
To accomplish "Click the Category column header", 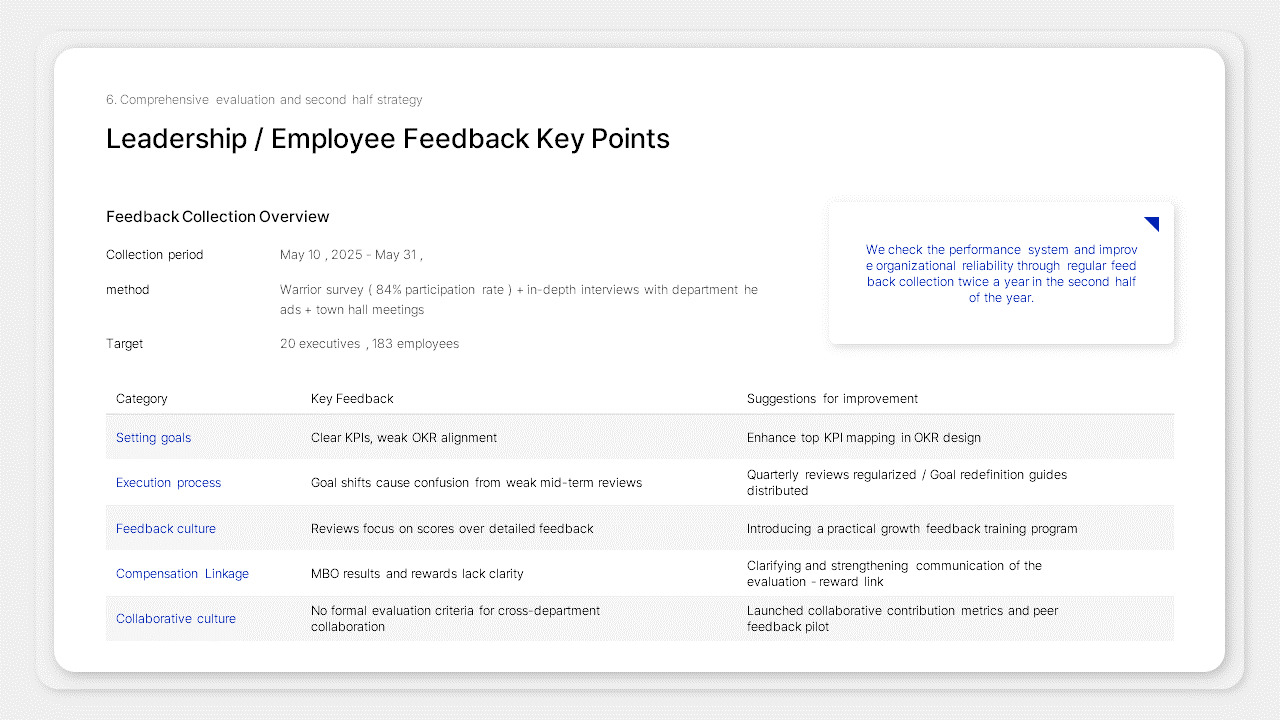I will pos(141,398).
